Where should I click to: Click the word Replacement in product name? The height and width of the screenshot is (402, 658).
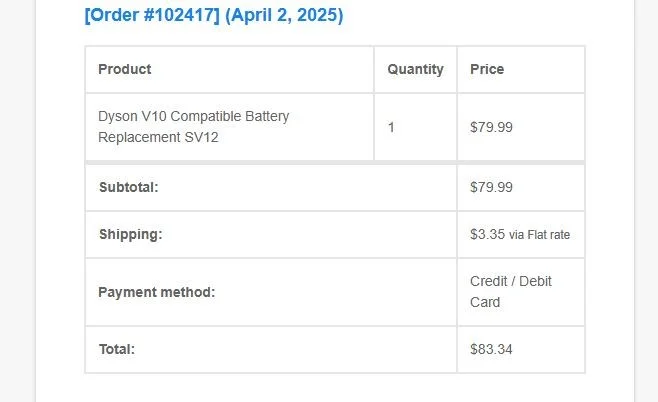click(138, 137)
